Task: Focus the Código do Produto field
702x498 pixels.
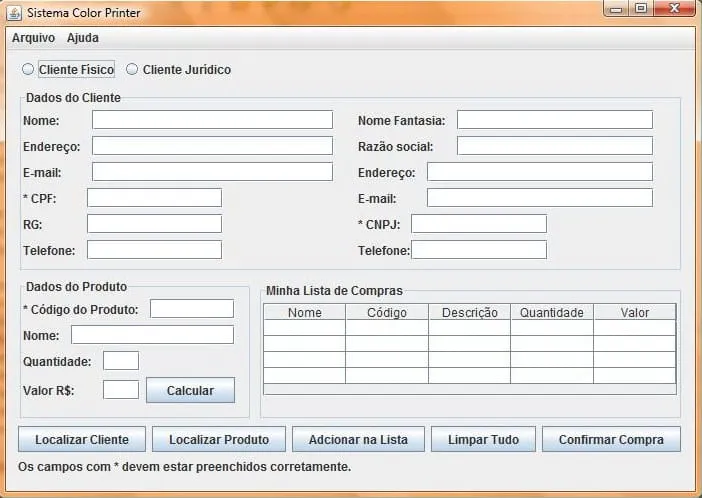Action: coord(191,308)
